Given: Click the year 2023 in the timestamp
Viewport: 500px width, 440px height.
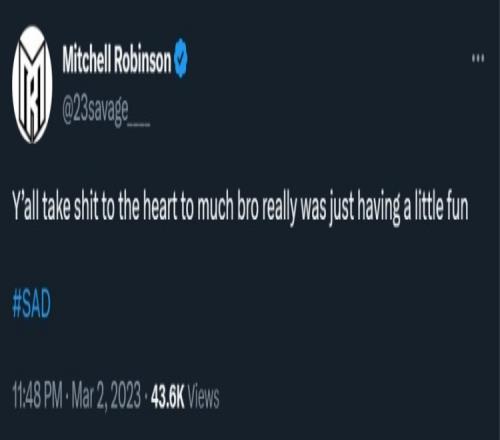Looking at the screenshot, I should click(x=125, y=396).
